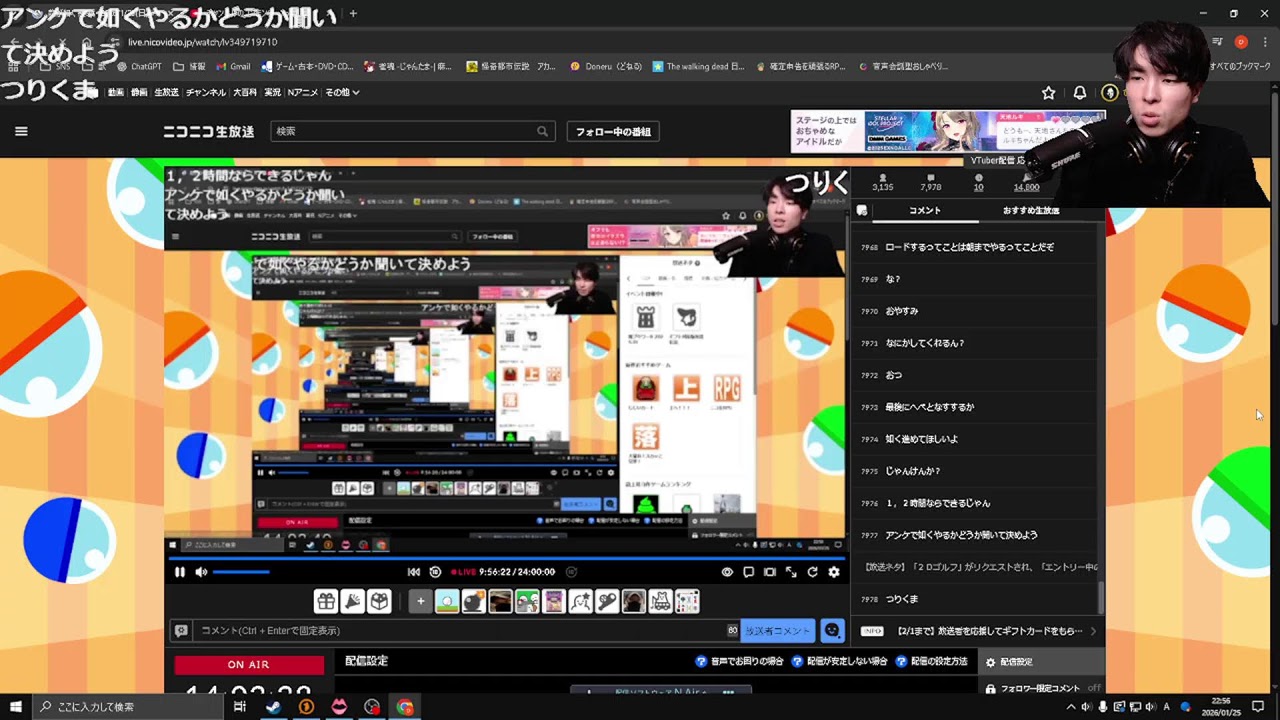
Task: Open Chrome from the taskbar
Action: tap(405, 707)
